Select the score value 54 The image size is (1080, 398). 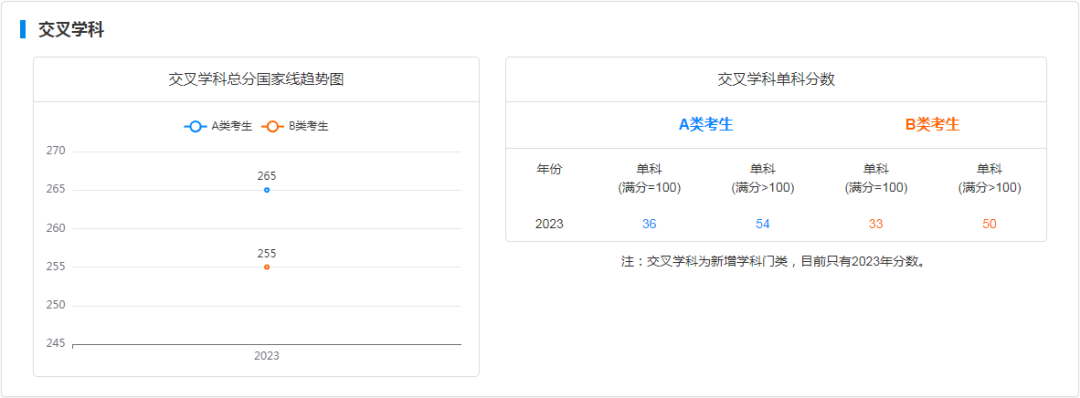(x=762, y=224)
